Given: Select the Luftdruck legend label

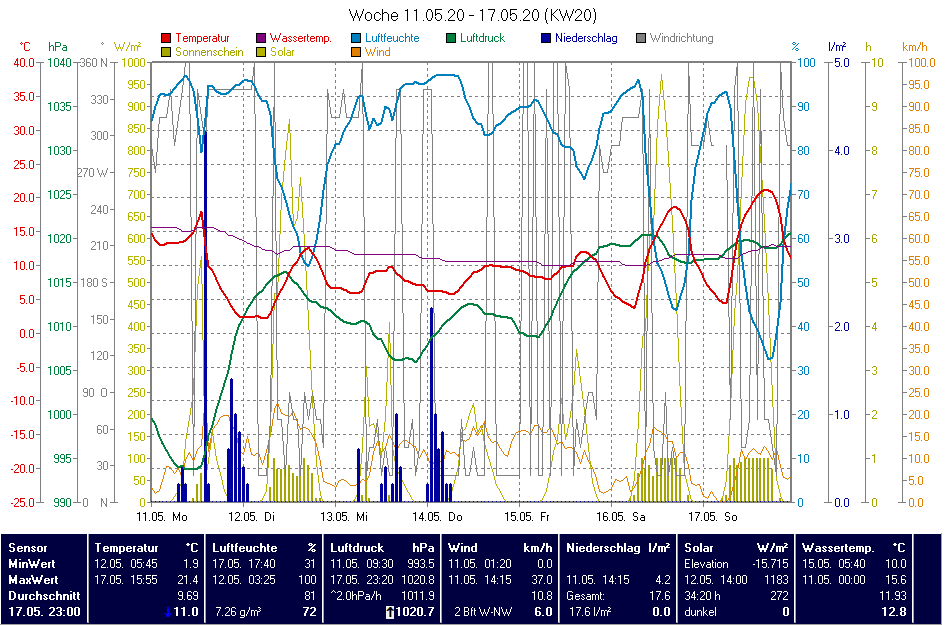Looking at the screenshot, I should (x=482, y=38).
